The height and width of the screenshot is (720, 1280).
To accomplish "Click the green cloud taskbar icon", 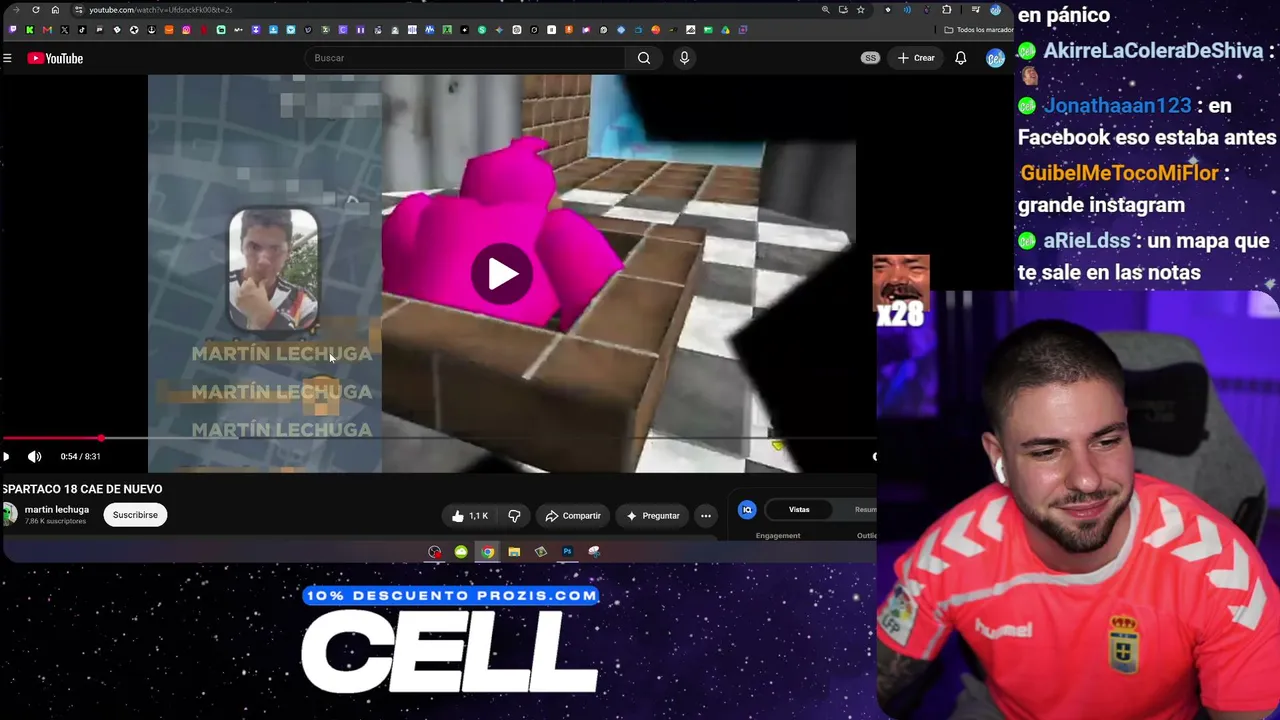I will point(461,552).
